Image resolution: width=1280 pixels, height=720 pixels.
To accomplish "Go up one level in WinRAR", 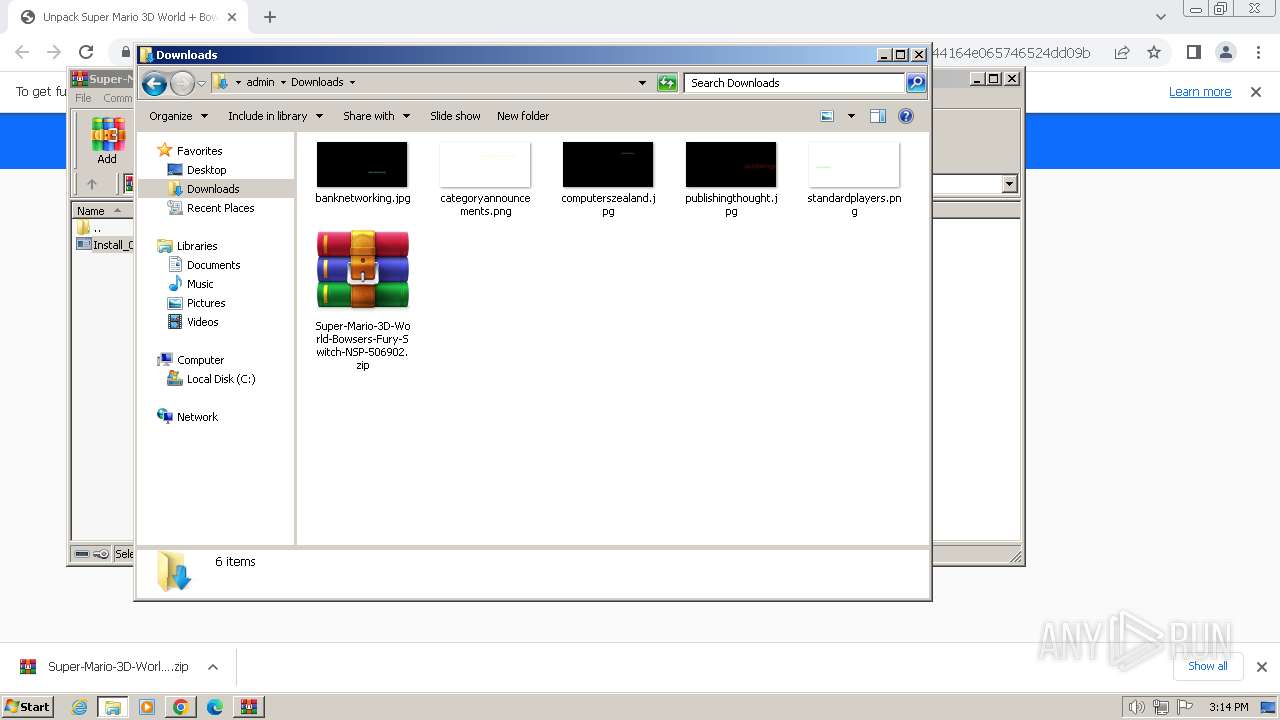I will point(92,184).
